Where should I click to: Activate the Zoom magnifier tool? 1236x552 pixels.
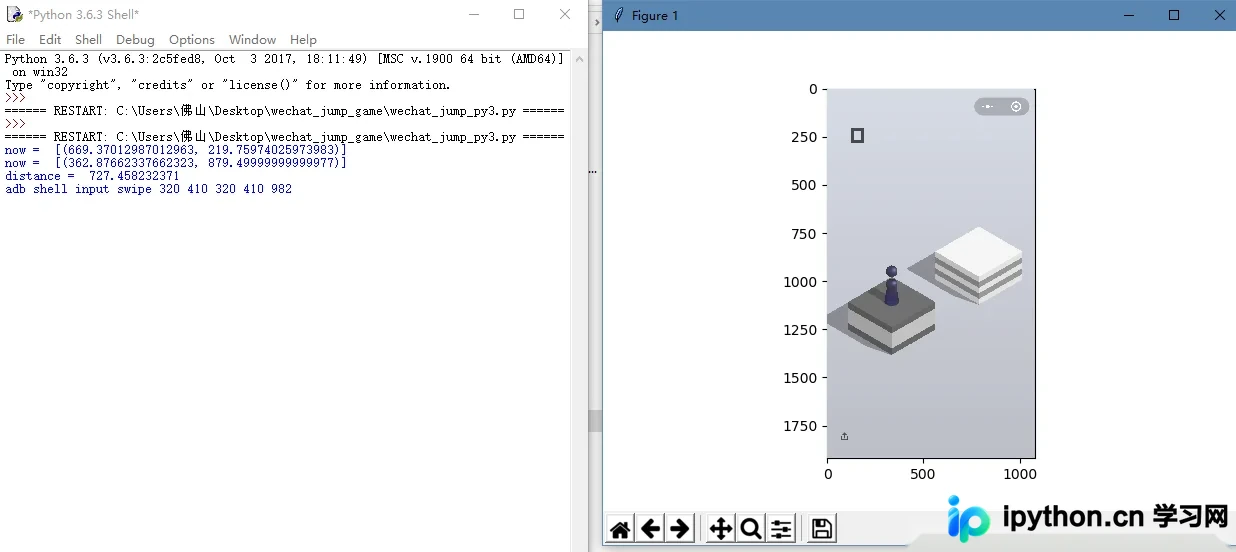[751, 529]
